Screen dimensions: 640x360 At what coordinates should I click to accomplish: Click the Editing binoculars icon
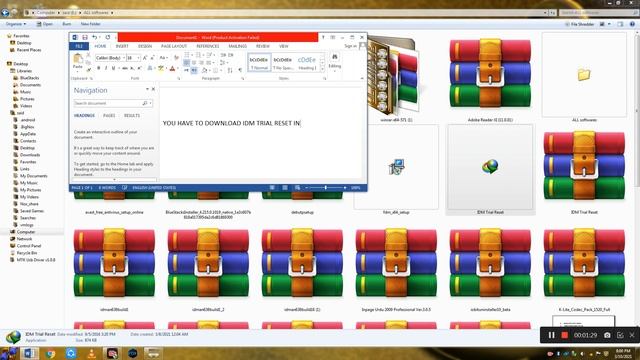coord(335,57)
